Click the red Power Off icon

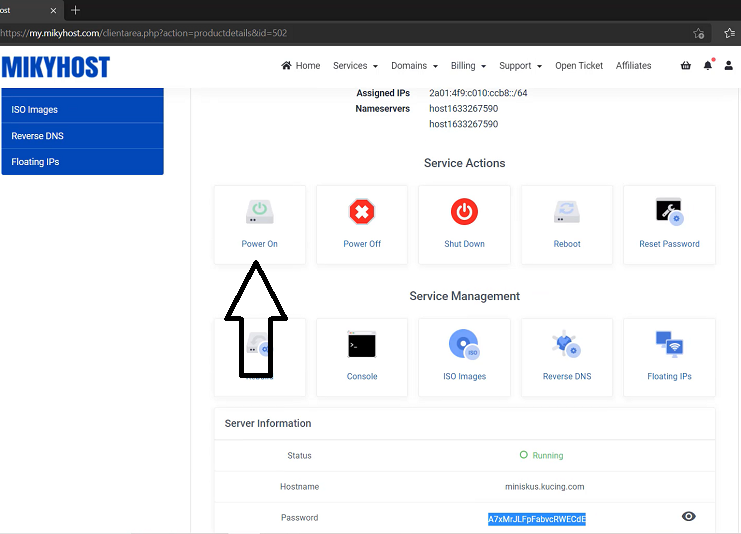click(x=362, y=212)
